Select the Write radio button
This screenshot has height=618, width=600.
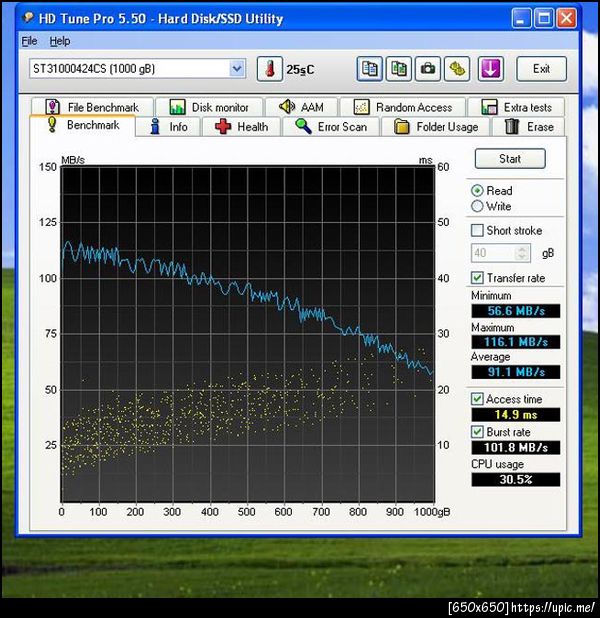pyautogui.click(x=477, y=206)
